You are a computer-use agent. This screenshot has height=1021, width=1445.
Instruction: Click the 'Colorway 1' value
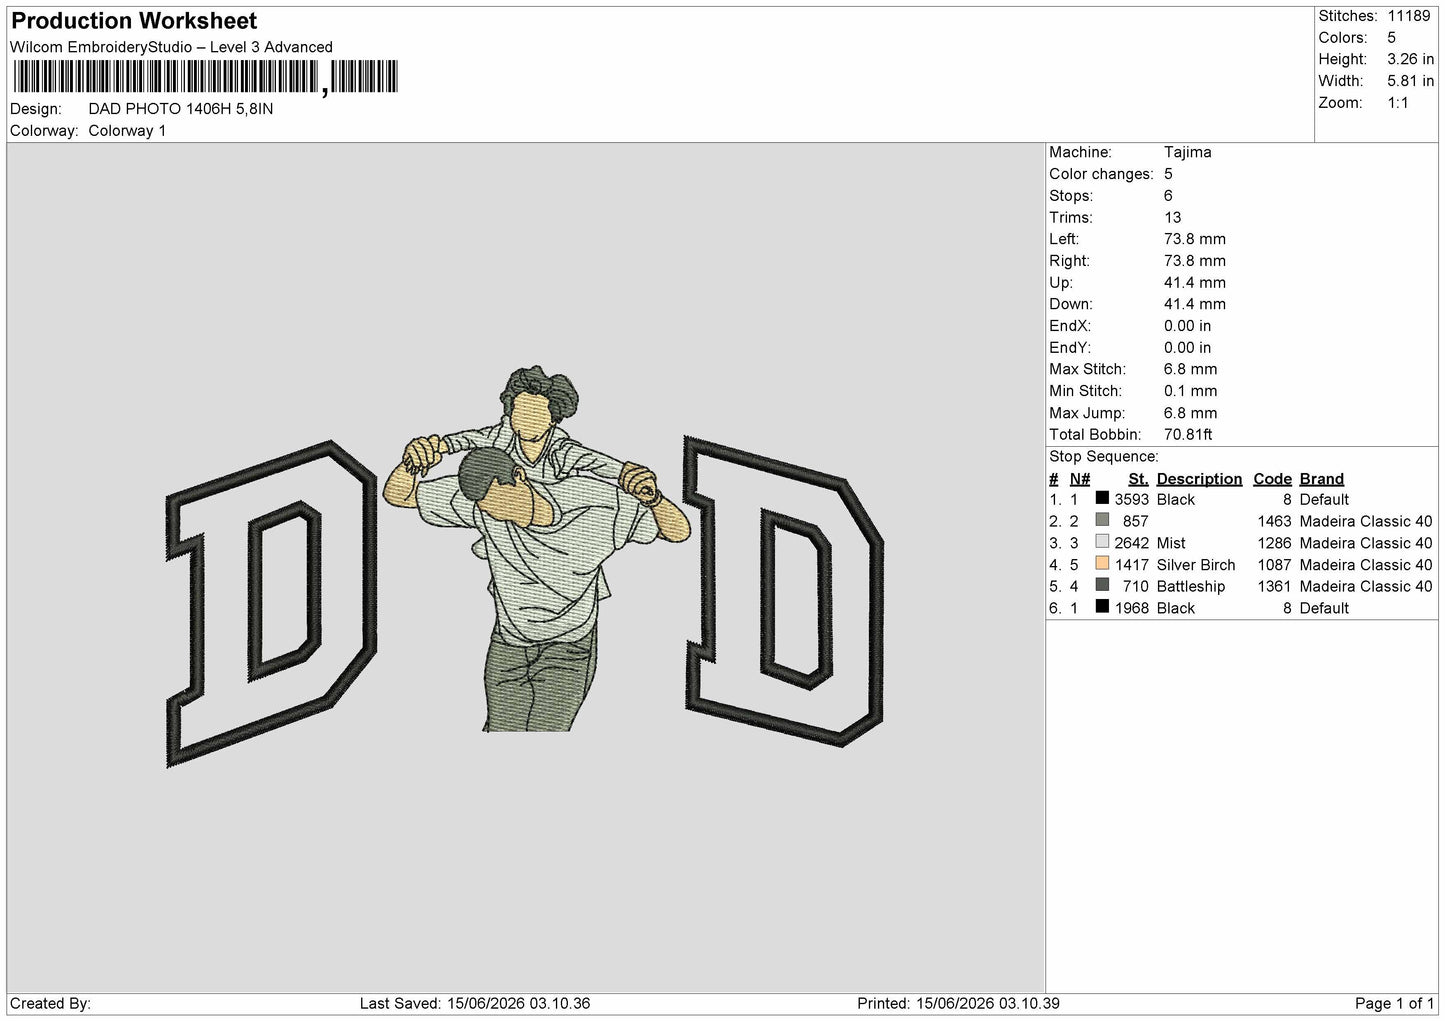pyautogui.click(x=127, y=131)
